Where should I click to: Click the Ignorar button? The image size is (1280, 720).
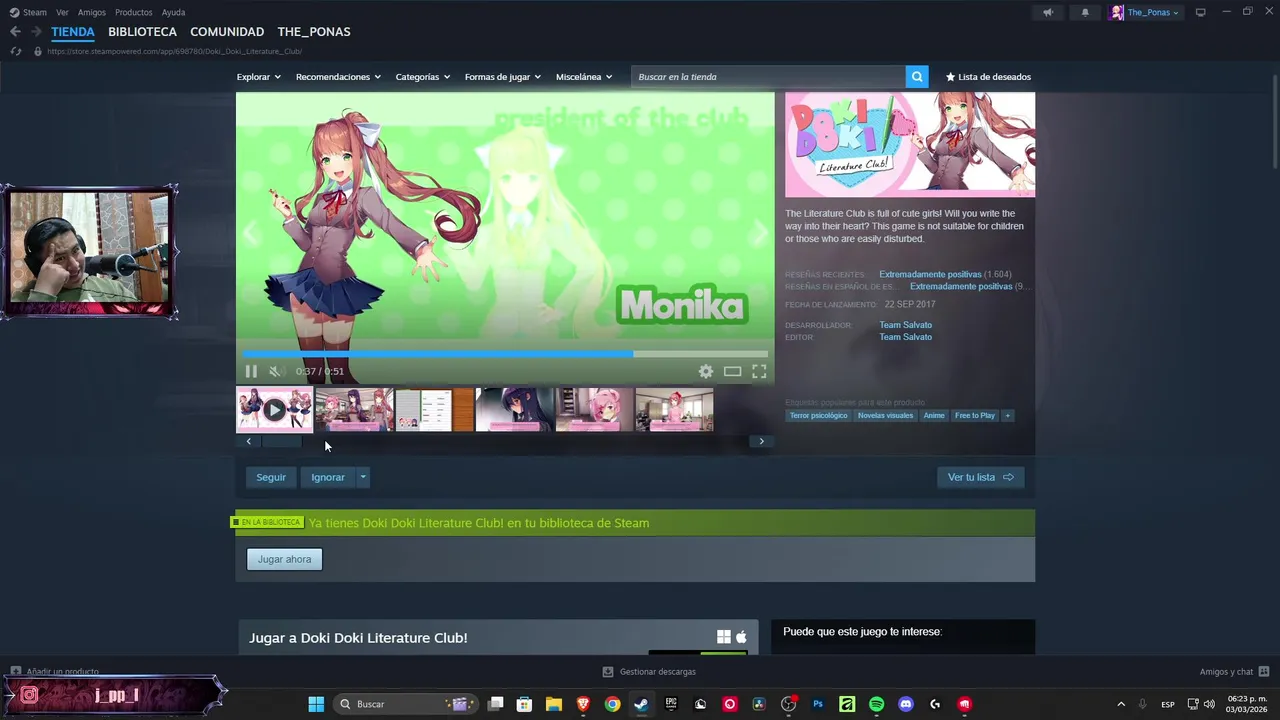point(328,477)
